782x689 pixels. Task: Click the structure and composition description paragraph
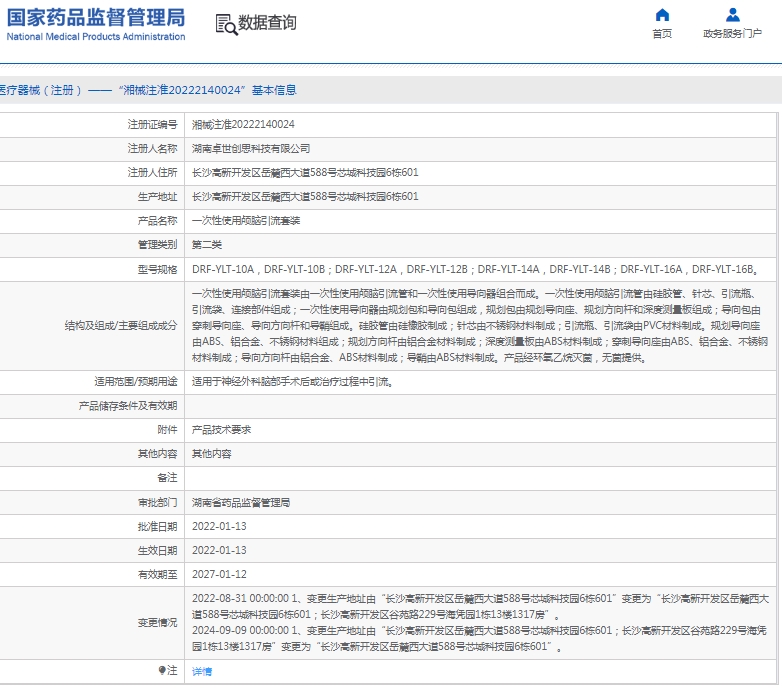click(x=480, y=326)
